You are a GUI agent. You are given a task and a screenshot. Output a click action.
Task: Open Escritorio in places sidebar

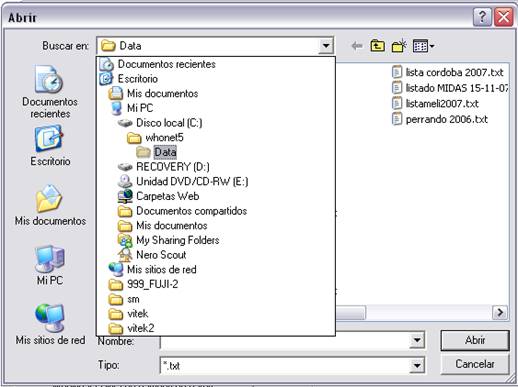[x=50, y=145]
